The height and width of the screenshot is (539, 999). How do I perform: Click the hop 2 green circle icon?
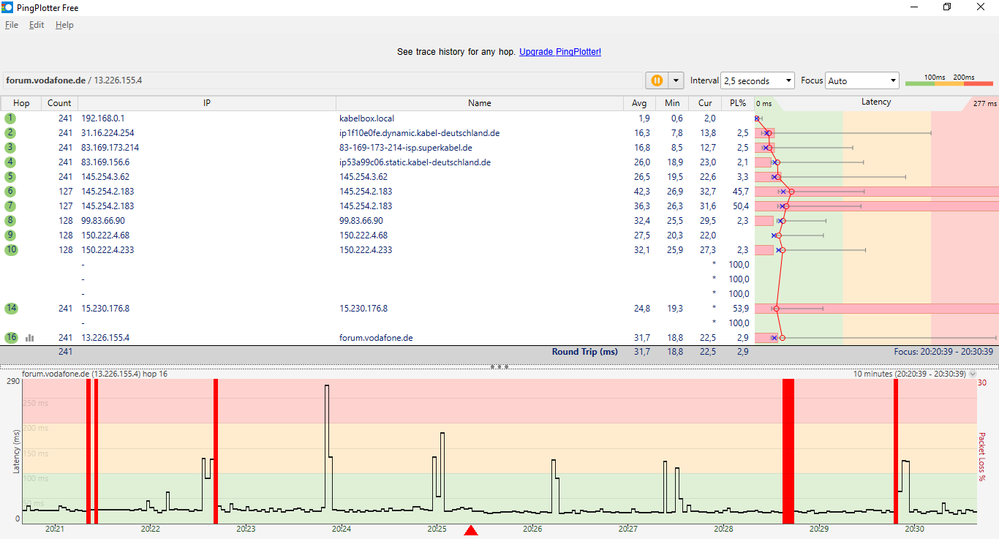tap(10, 133)
